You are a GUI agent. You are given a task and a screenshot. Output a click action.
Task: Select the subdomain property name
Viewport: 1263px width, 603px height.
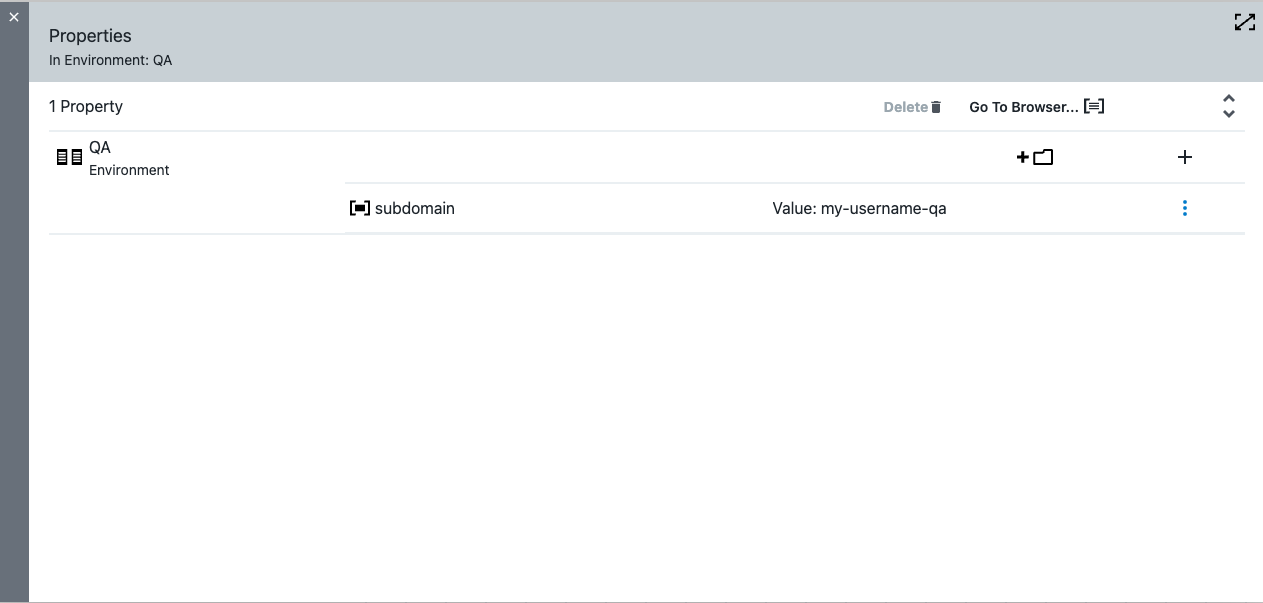pos(414,208)
